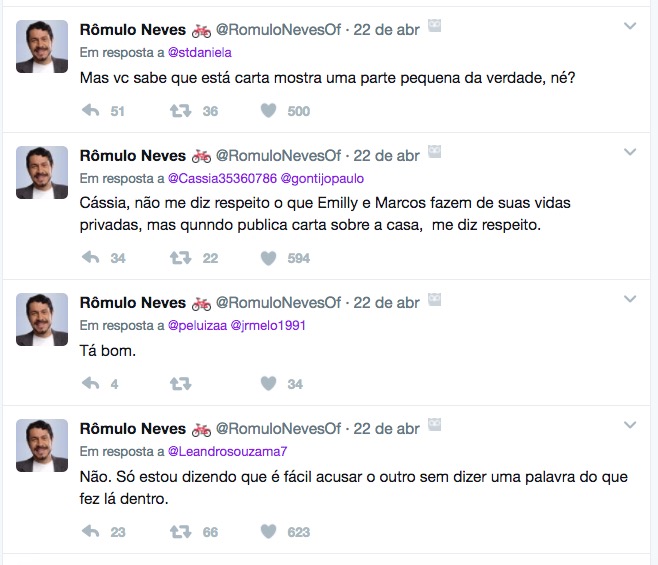Screen dimensions: 658x565
Task: Retweet the tweet with 36 retweets
Action: (x=180, y=111)
